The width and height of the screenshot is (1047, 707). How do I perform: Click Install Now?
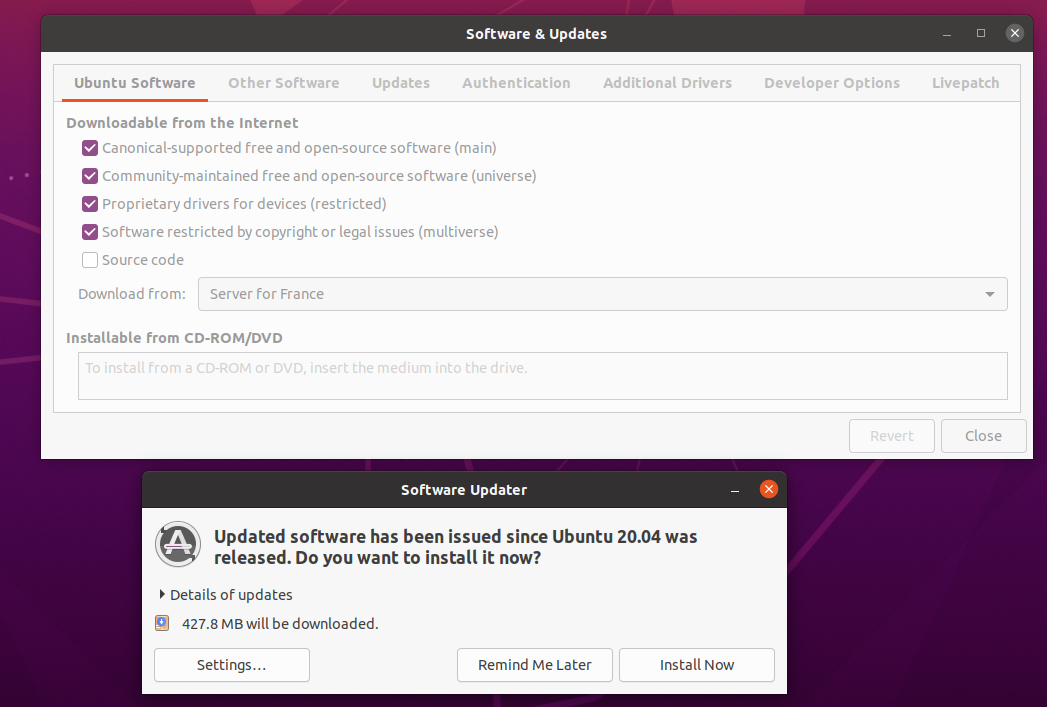[696, 665]
